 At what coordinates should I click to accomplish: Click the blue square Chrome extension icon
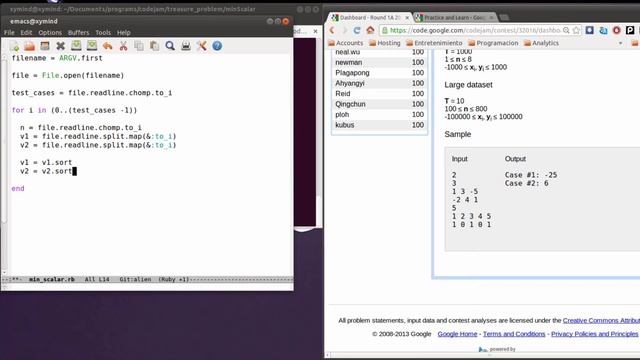click(x=589, y=30)
